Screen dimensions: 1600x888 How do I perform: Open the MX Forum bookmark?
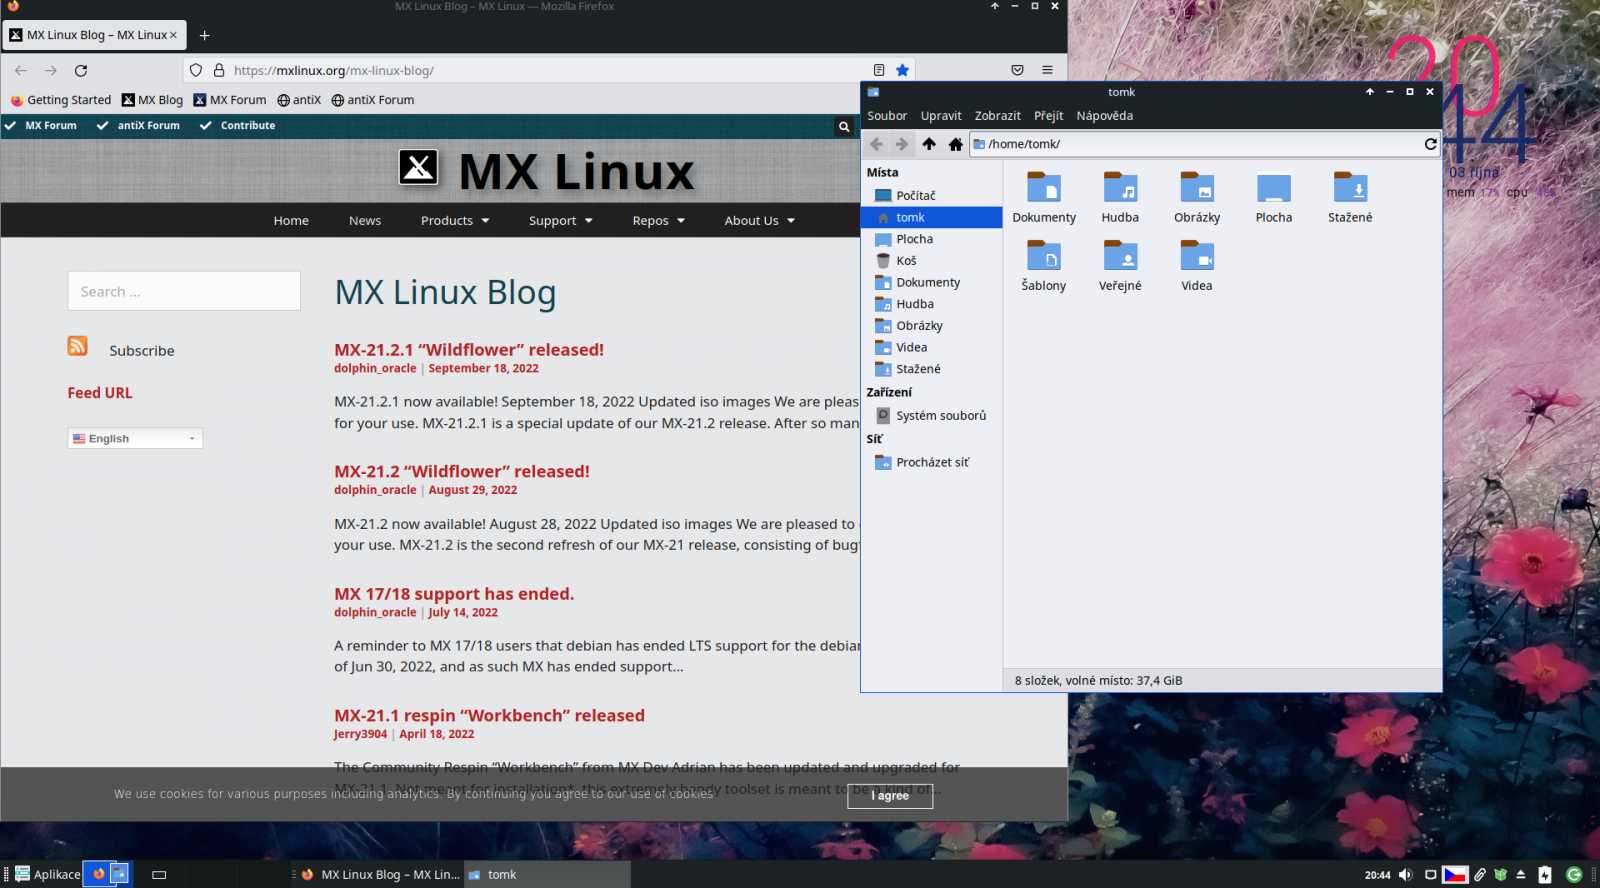pyautogui.click(x=230, y=100)
